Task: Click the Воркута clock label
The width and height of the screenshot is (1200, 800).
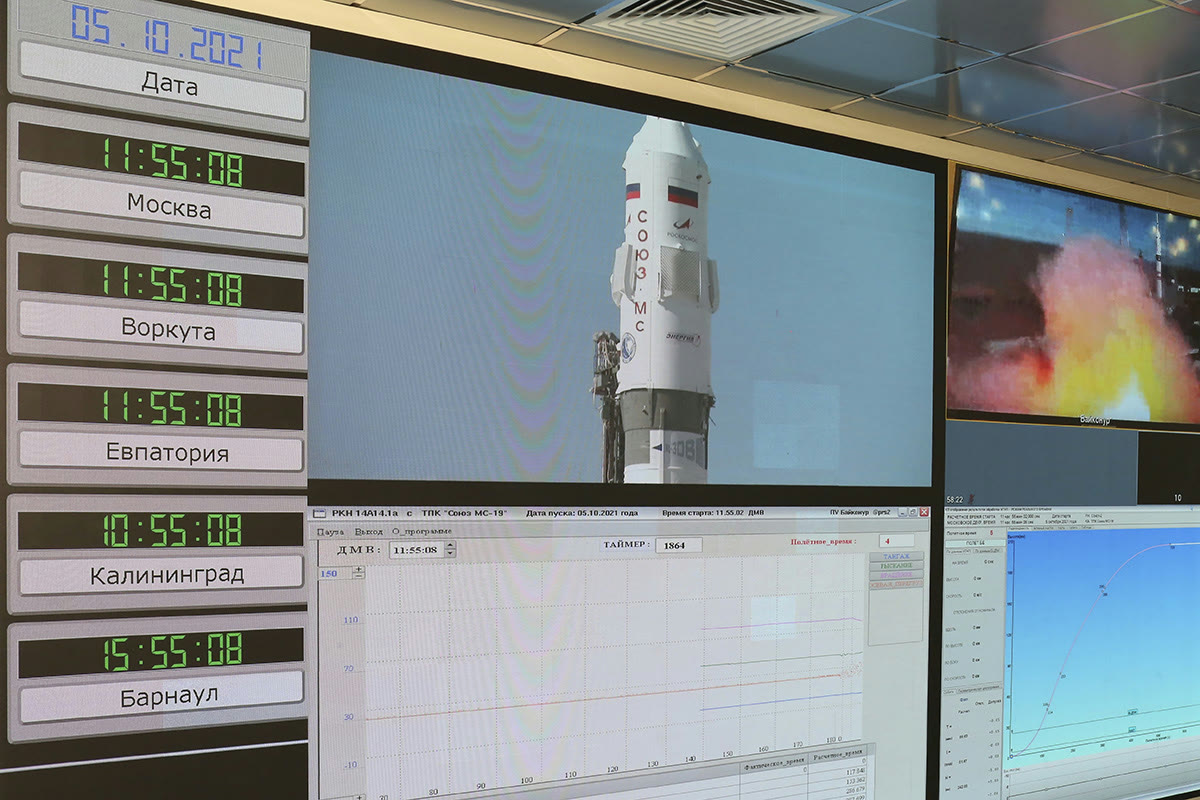Action: [162, 329]
